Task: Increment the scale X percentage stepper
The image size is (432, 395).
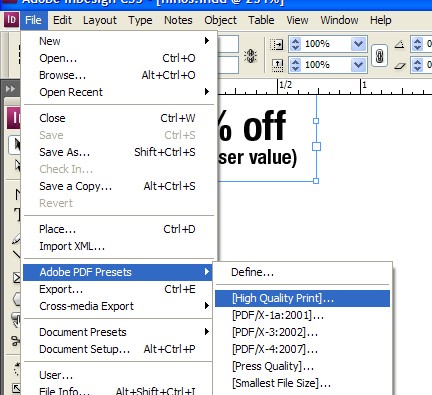Action: [x=295, y=41]
